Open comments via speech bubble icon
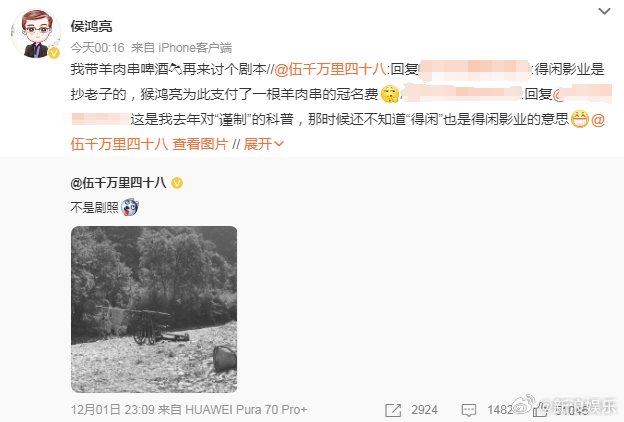This screenshot has width=624, height=422. click(468, 410)
